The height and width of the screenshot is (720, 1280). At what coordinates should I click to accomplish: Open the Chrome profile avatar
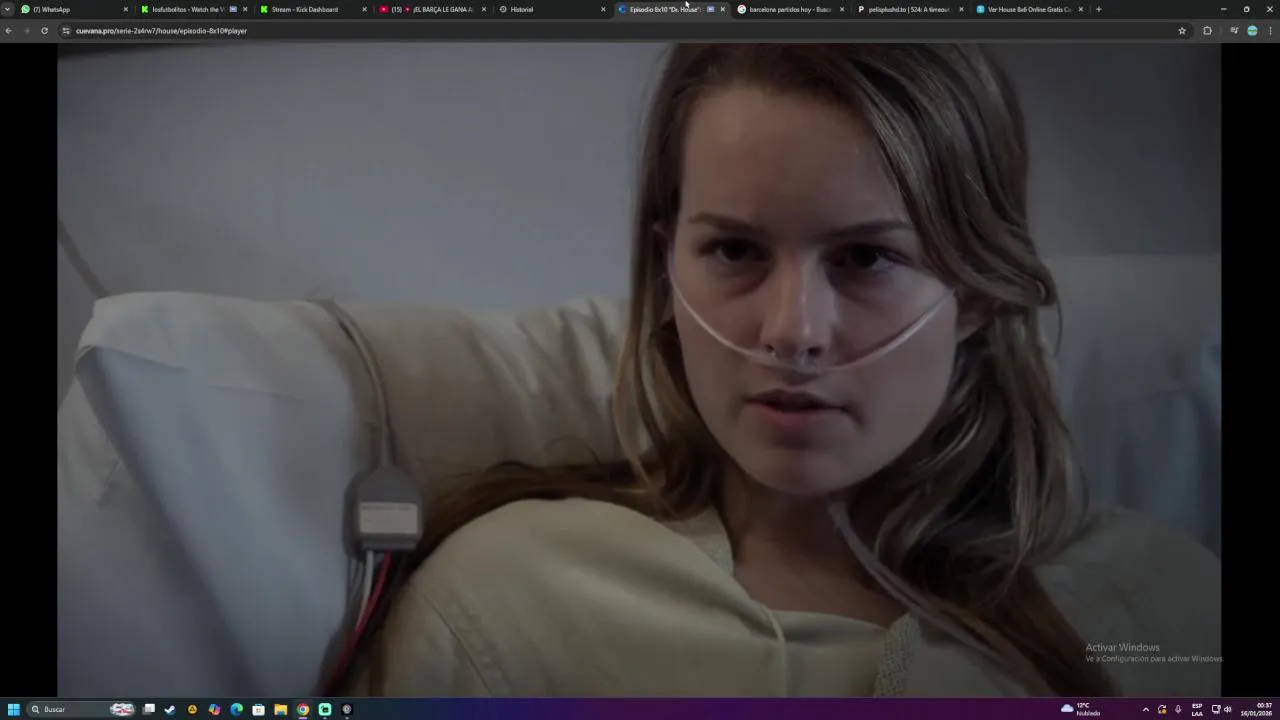tap(1252, 31)
